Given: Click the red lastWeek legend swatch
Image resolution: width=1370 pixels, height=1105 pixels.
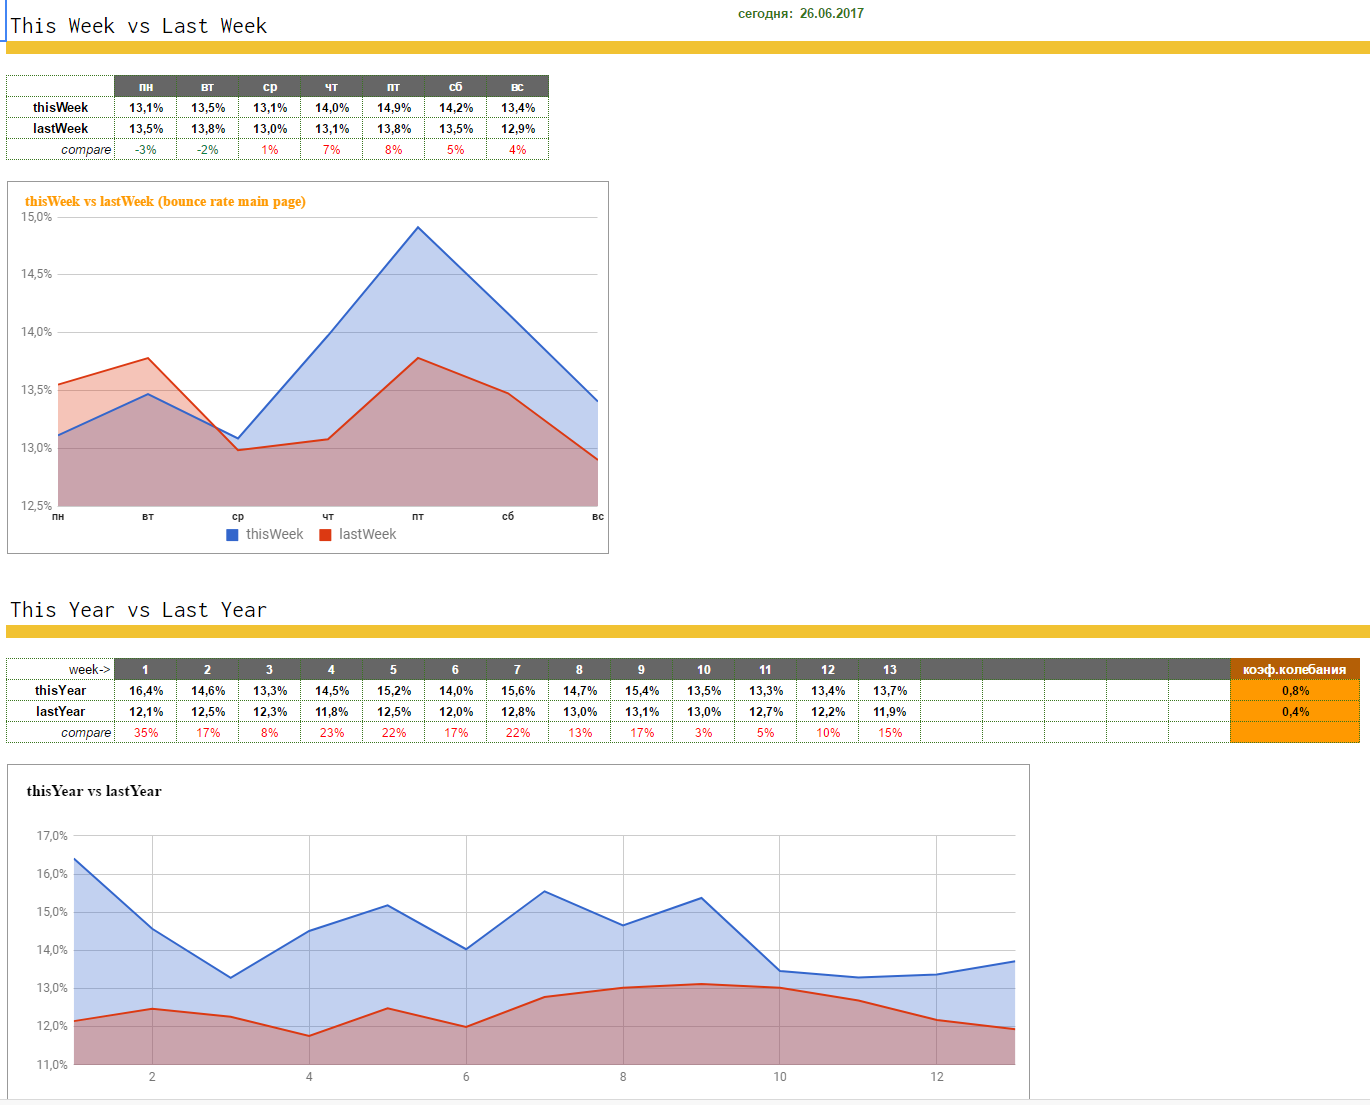Looking at the screenshot, I should [x=325, y=535].
